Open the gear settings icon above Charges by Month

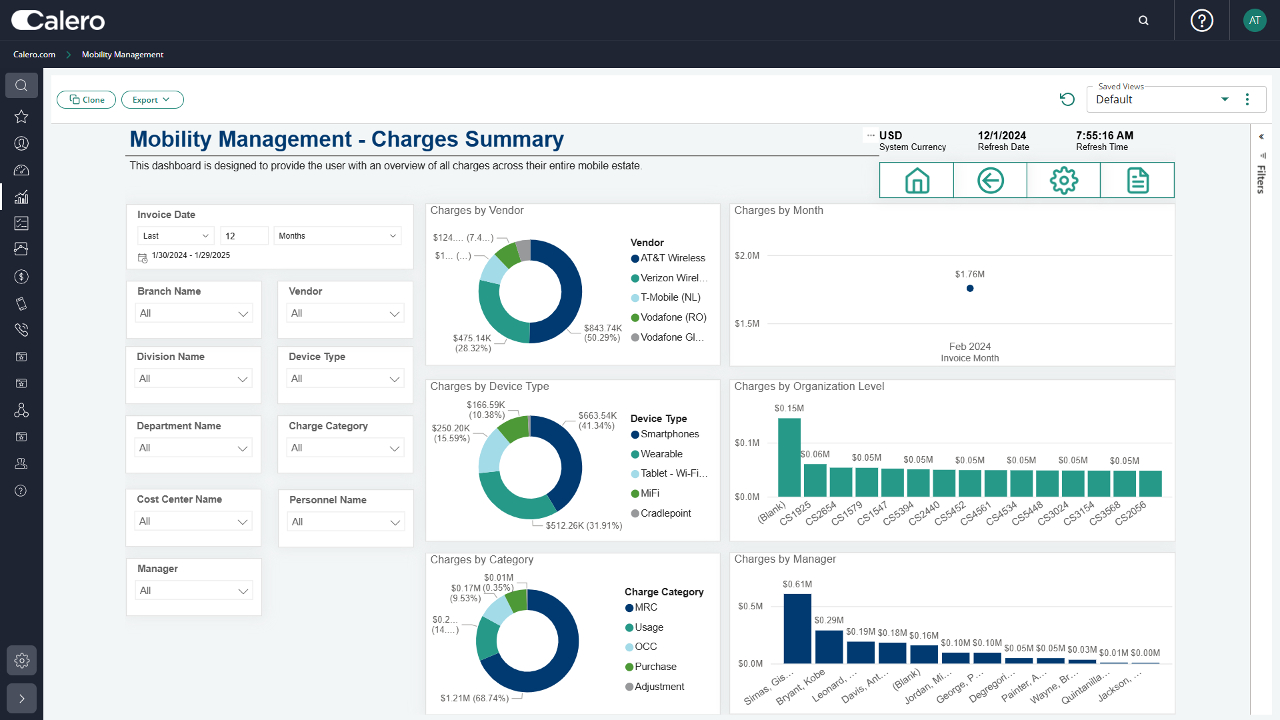tap(1063, 180)
